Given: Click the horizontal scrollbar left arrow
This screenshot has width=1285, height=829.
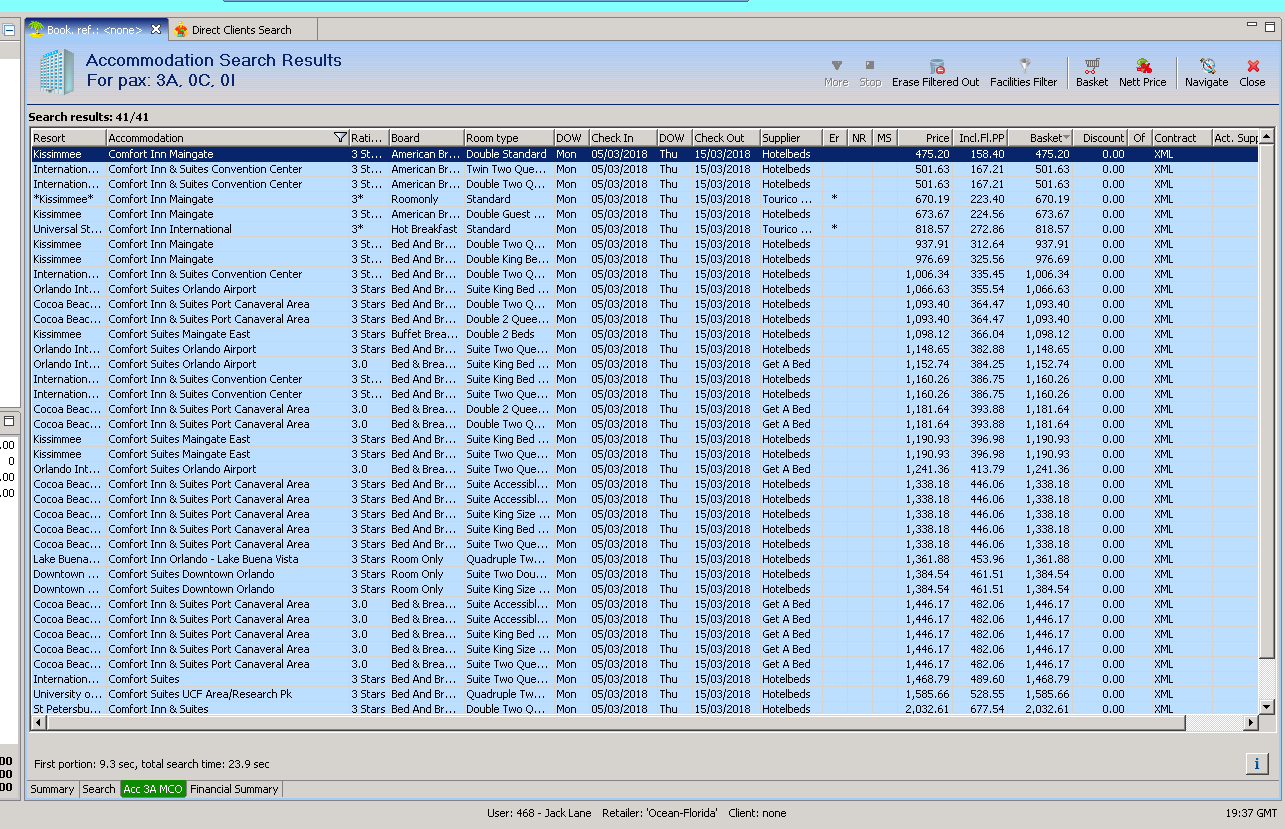Looking at the screenshot, I should coord(38,722).
